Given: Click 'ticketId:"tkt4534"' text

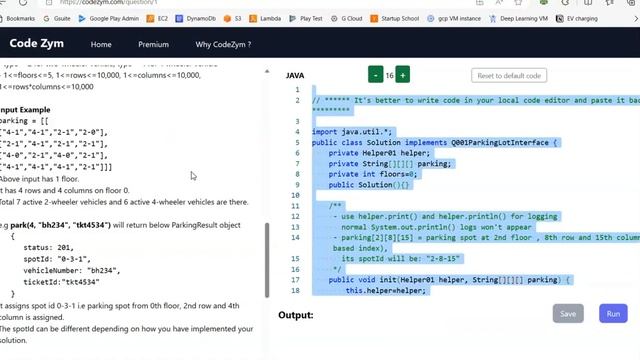Looking at the screenshot, I should click(61, 282).
